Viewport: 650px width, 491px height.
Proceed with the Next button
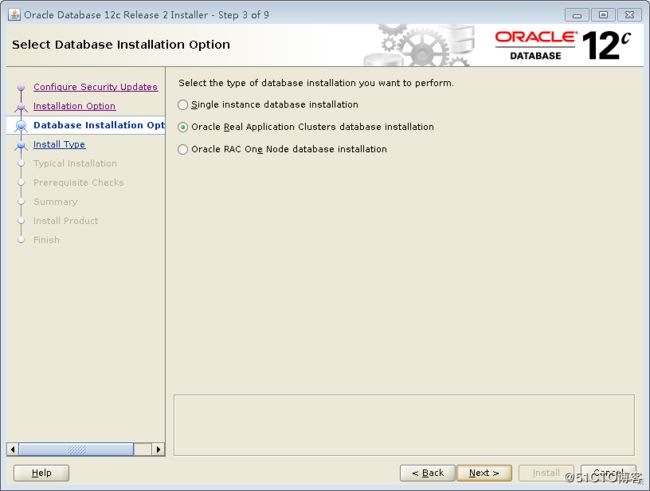[484, 473]
